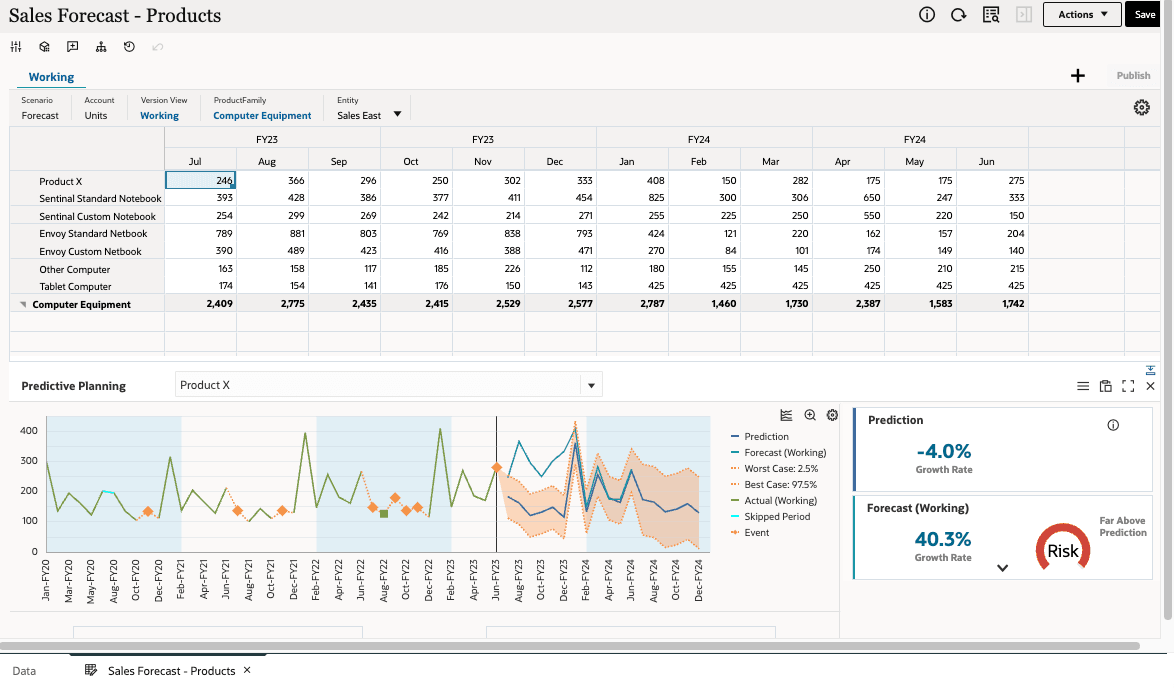This screenshot has width=1174, height=689.
Task: Maximize the Predictive Planning panel
Action: coord(1128,386)
